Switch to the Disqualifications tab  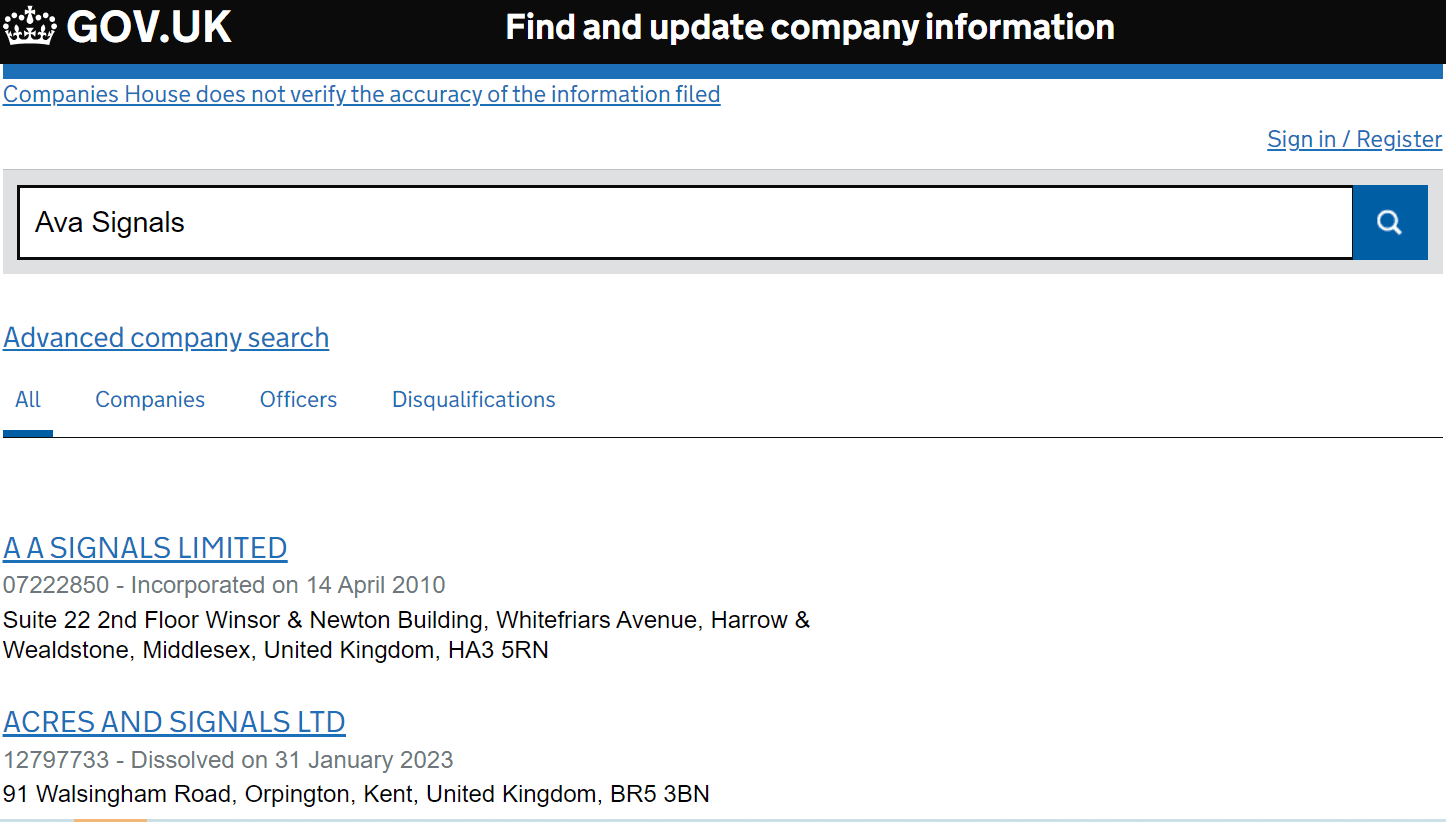point(474,400)
